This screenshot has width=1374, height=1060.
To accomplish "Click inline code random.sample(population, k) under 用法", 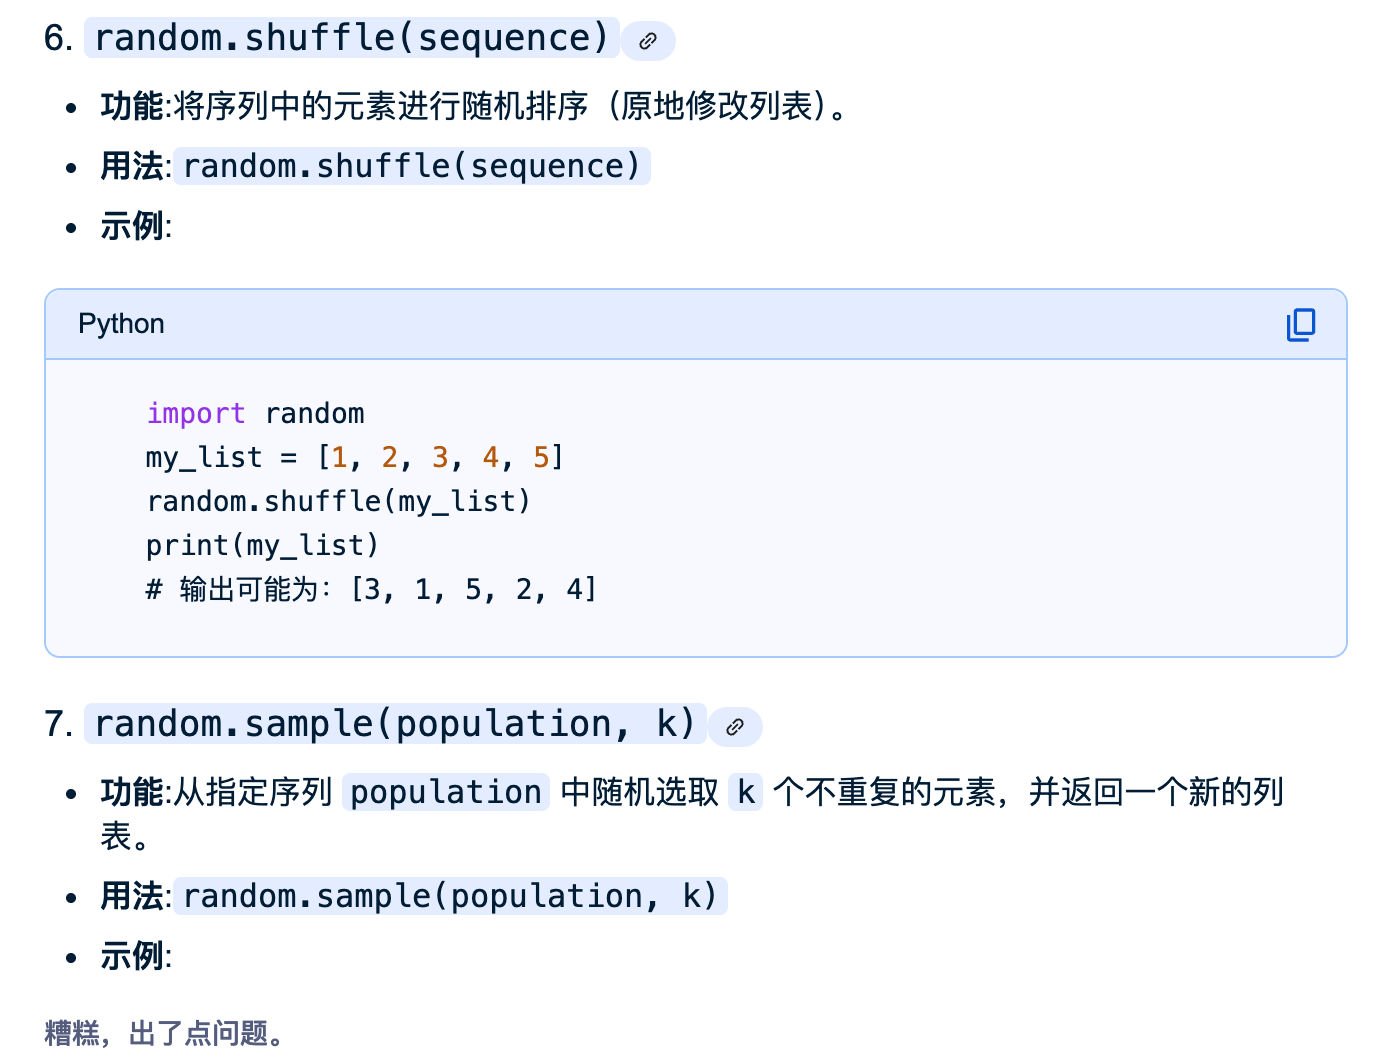I will pos(450,896).
